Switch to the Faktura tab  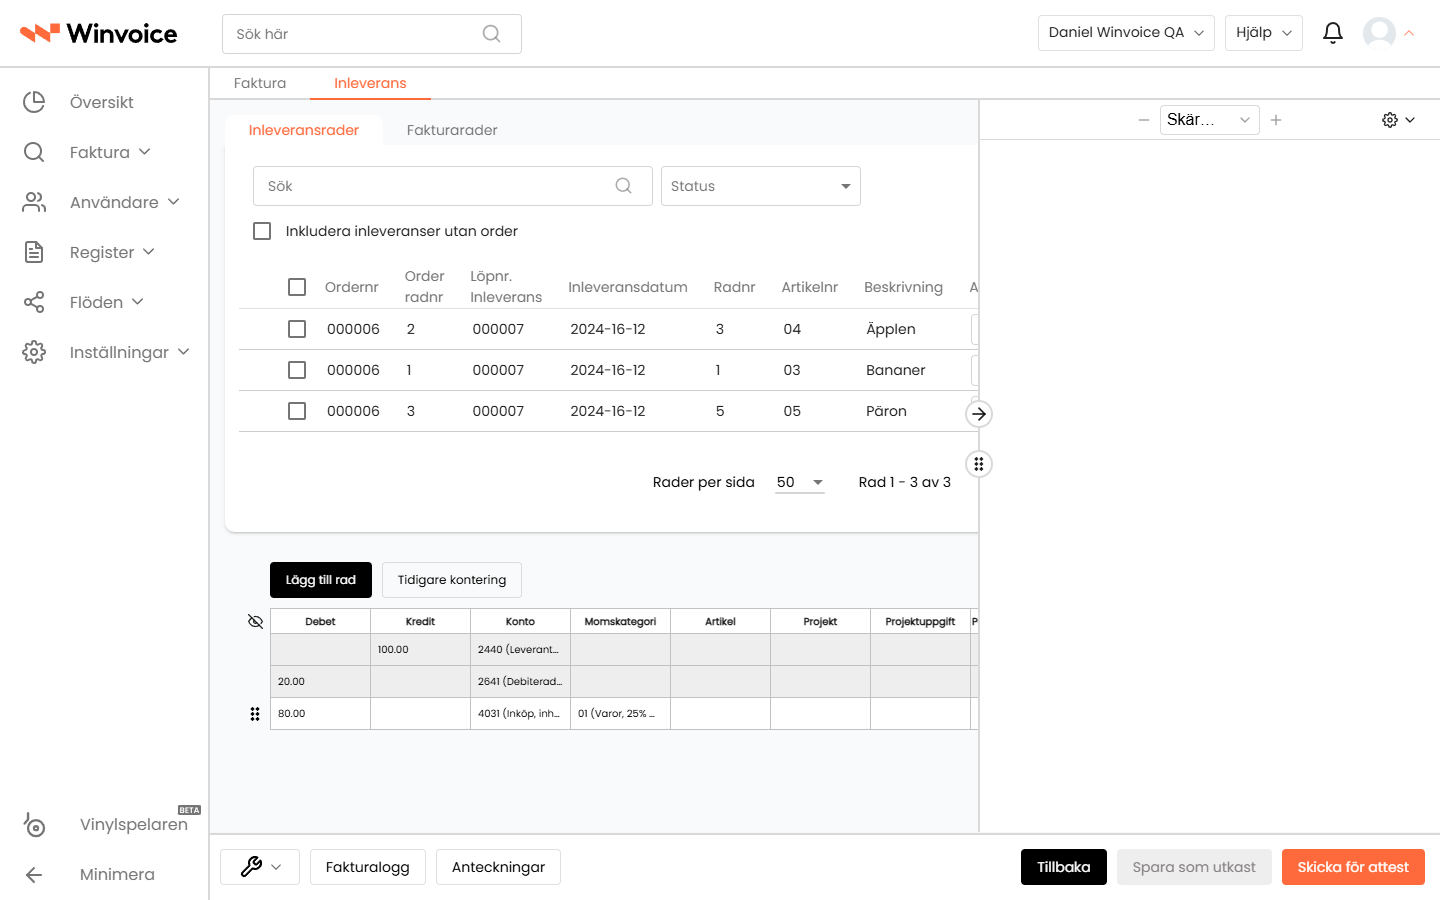260,83
